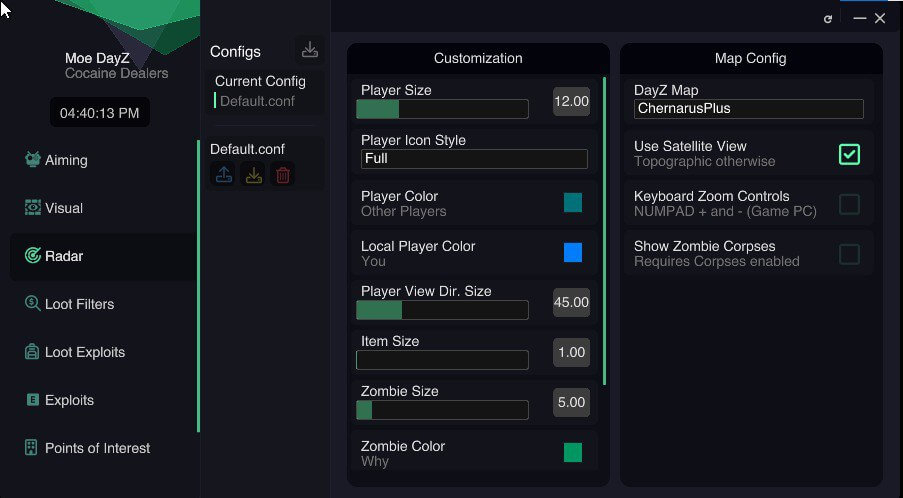This screenshot has height=498, width=903.
Task: Delete Default.conf with the red trash icon
Action: click(283, 174)
